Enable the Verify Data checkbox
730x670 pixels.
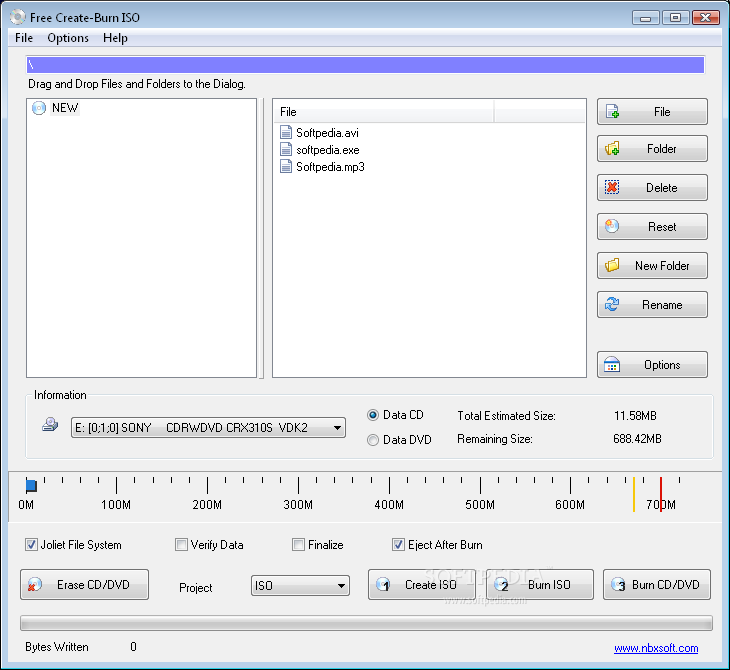[x=182, y=545]
